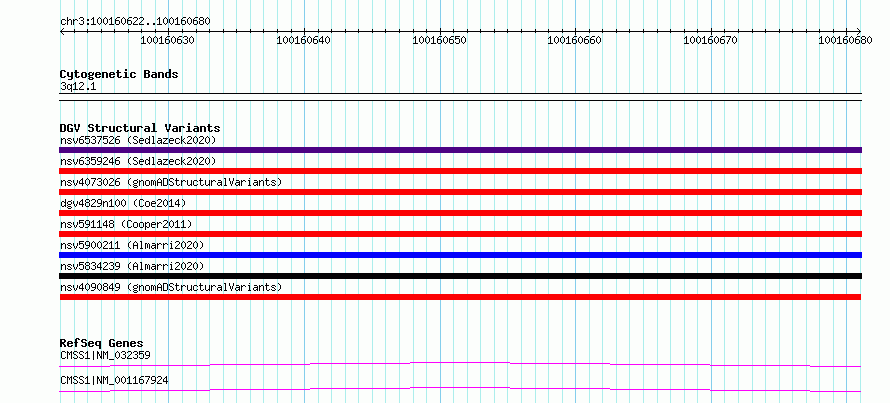This screenshot has width=890, height=403.
Task: Click the CMSS1|NM_001167924 gene label
Action: tap(114, 380)
